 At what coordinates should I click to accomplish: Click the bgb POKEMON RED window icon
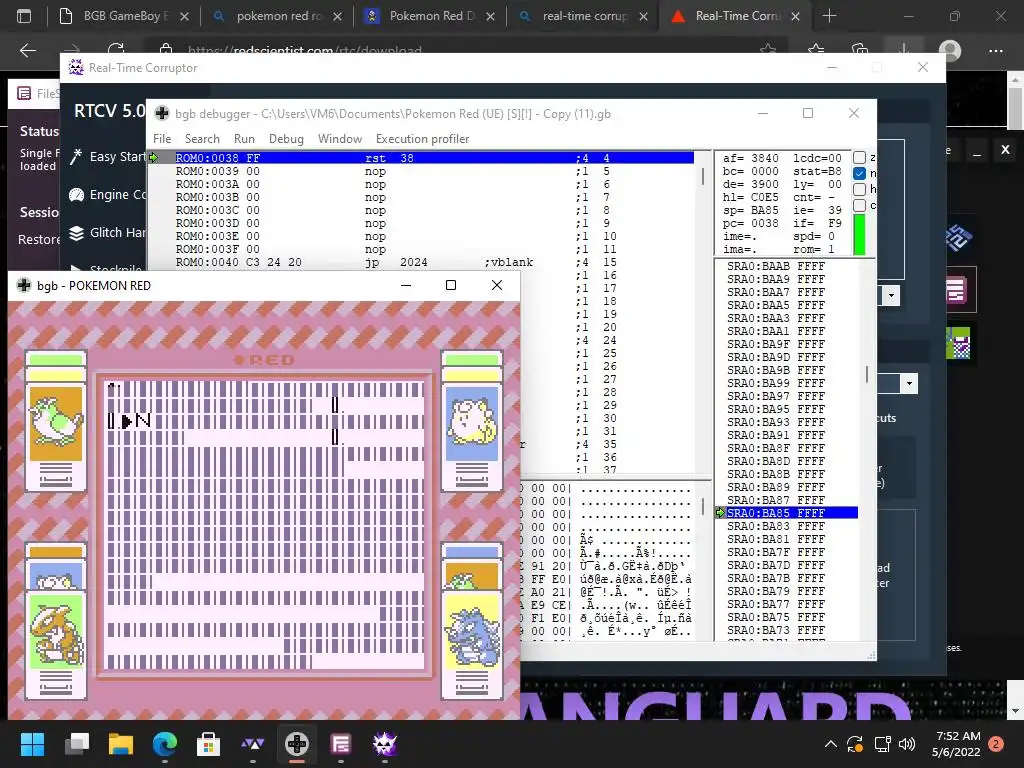24,285
